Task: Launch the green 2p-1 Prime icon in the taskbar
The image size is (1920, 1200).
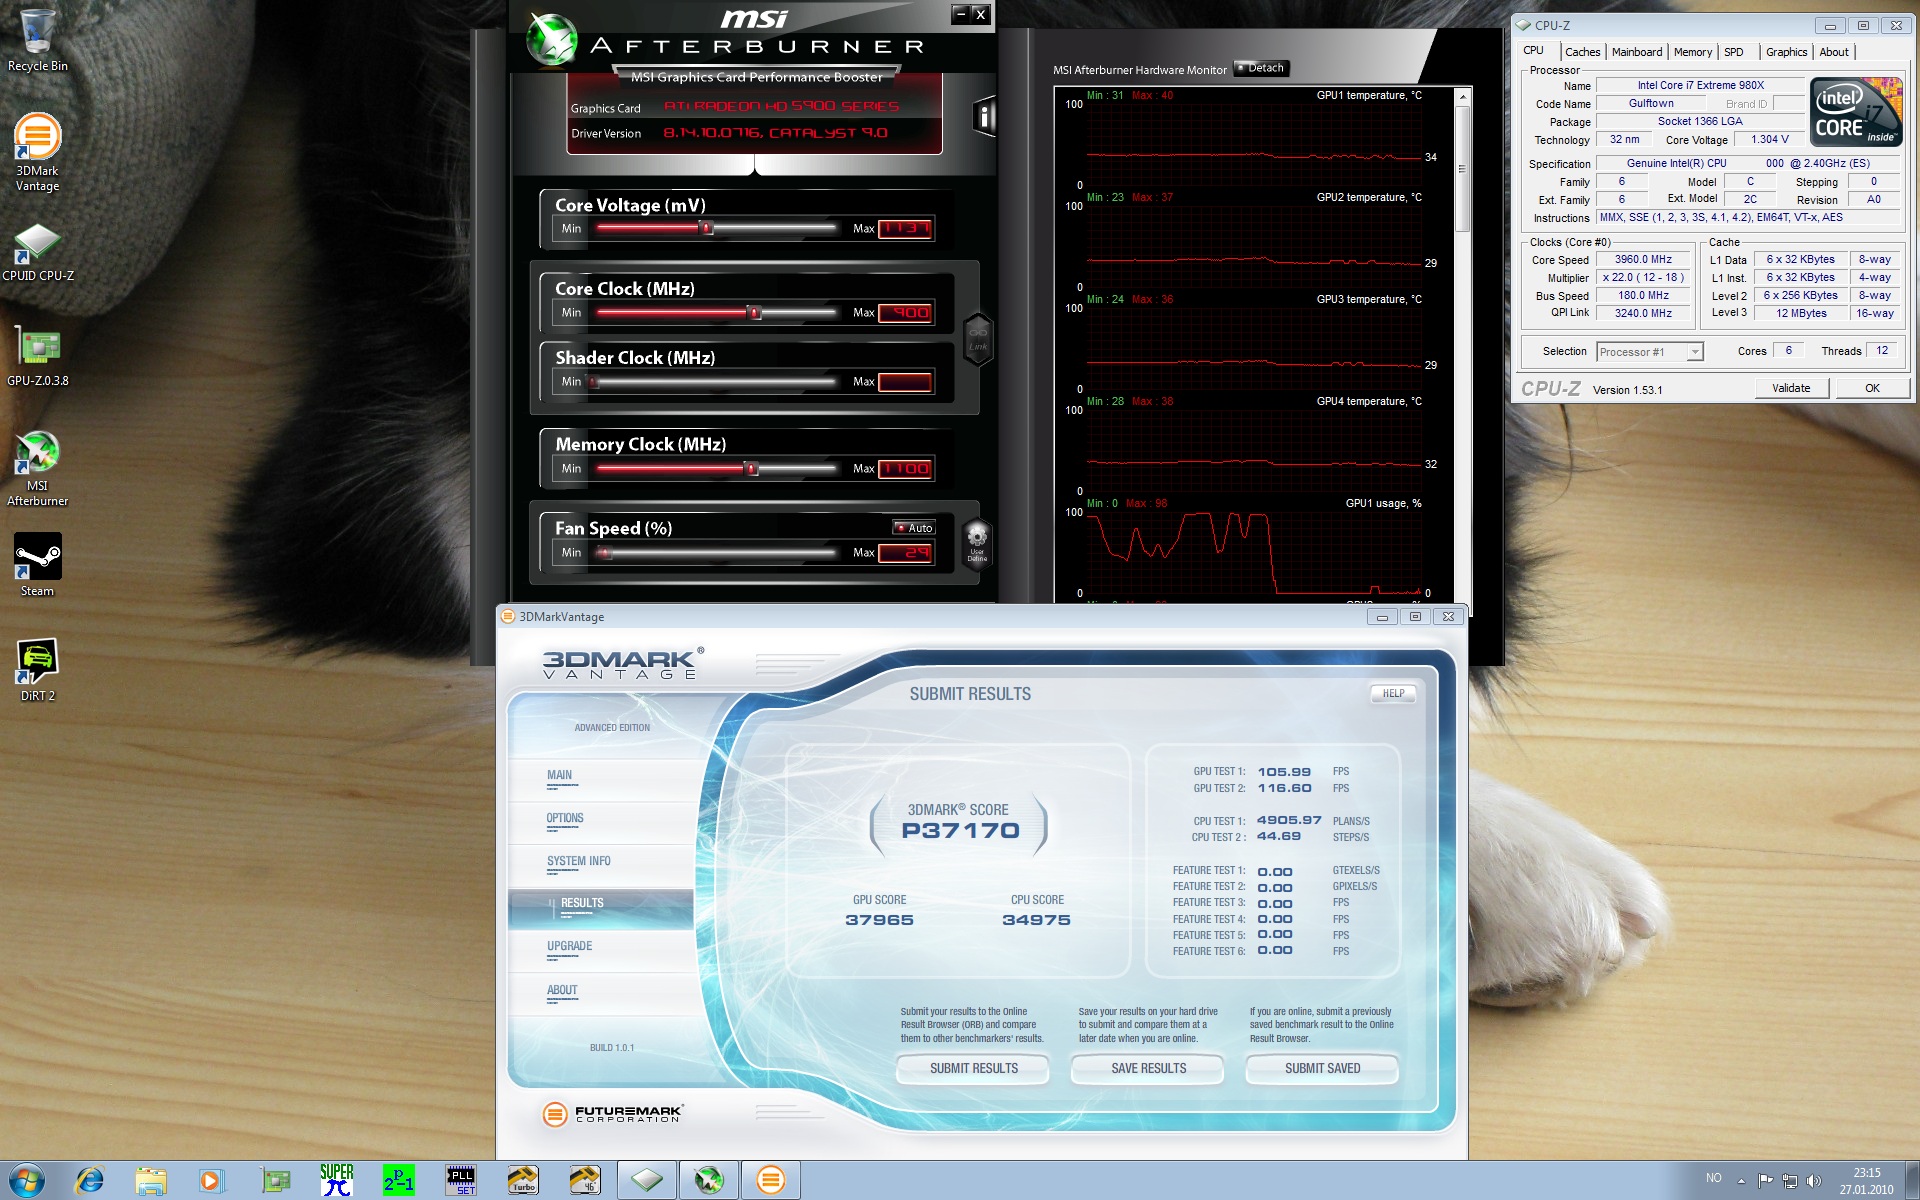Action: [x=399, y=1180]
